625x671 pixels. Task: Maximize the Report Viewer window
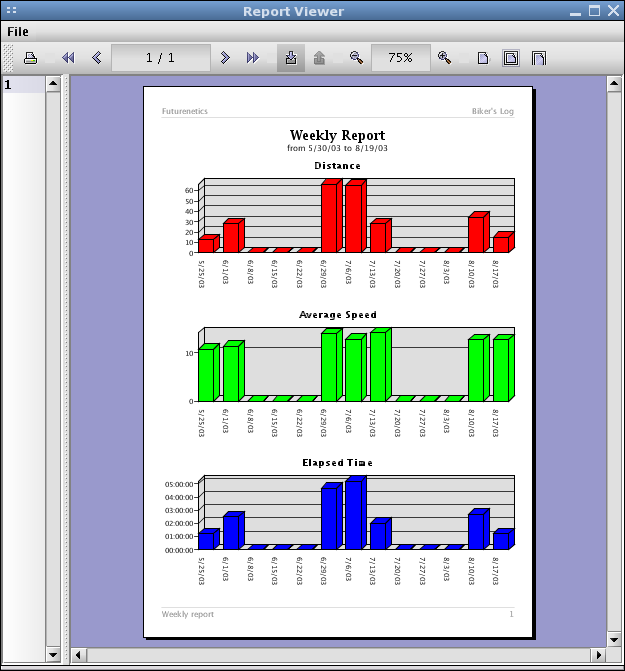pyautogui.click(x=594, y=11)
